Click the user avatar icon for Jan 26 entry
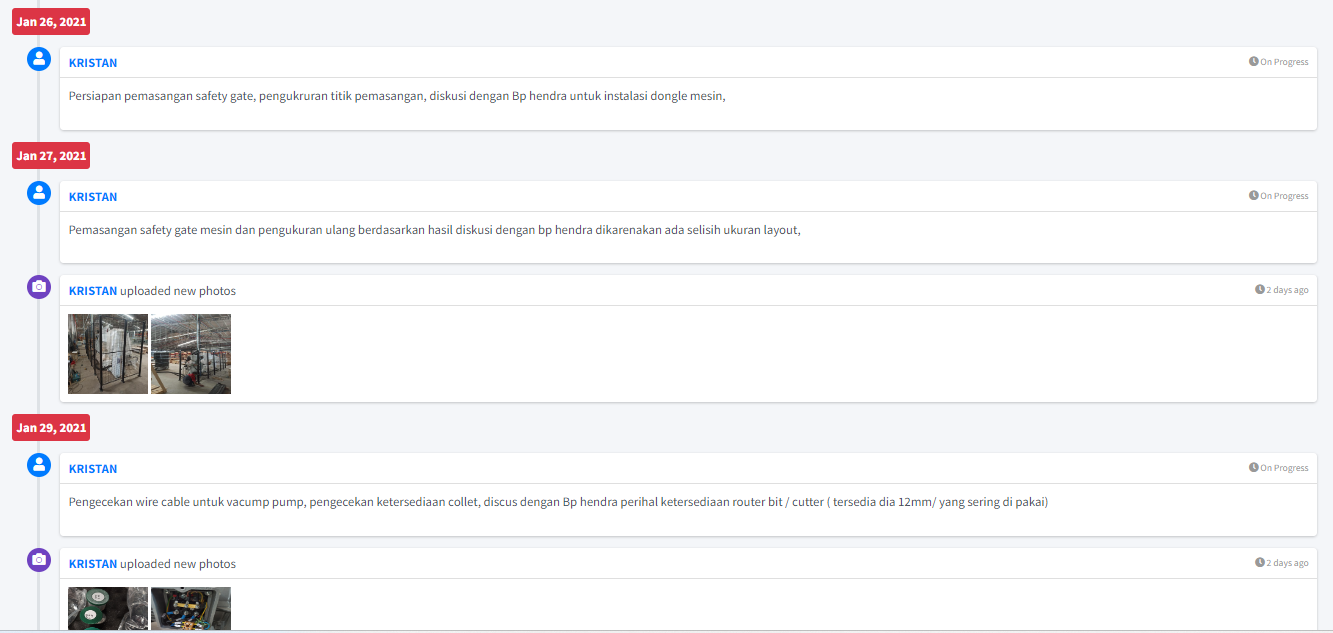The height and width of the screenshot is (633, 1333). 39,59
